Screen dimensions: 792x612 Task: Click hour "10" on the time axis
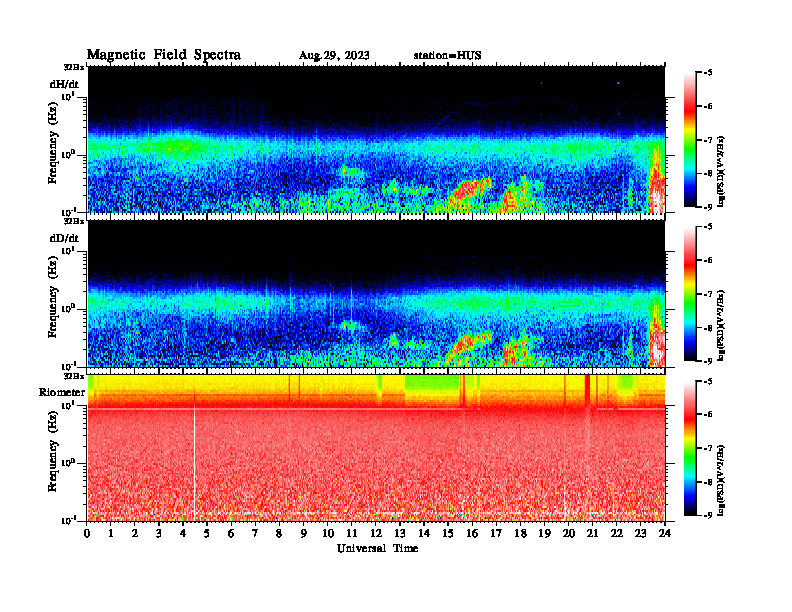coord(328,533)
